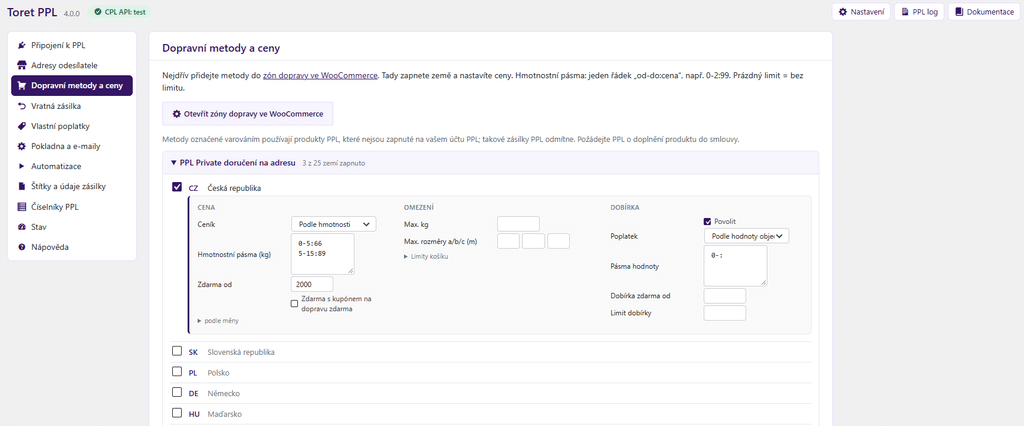Click the Vlastní poplatky tag icon

click(x=22, y=126)
